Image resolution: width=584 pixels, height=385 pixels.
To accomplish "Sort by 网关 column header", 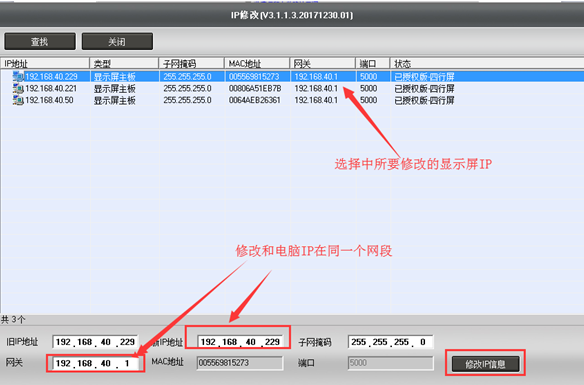I will (x=323, y=63).
